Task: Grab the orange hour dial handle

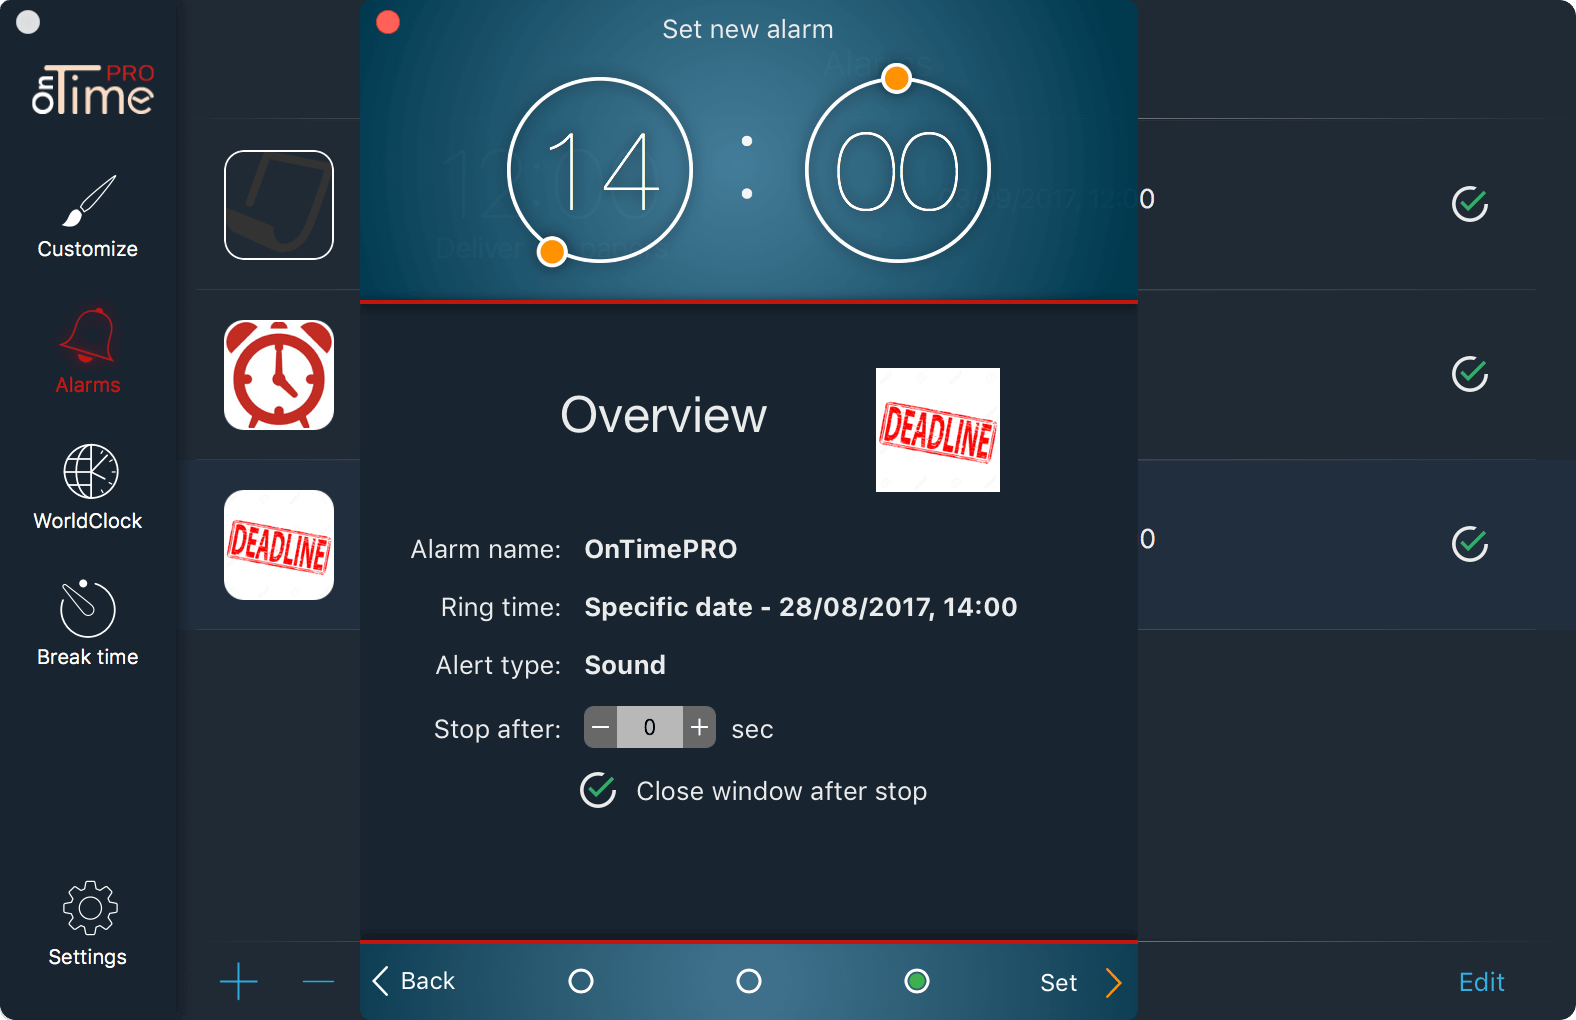Action: coord(552,251)
